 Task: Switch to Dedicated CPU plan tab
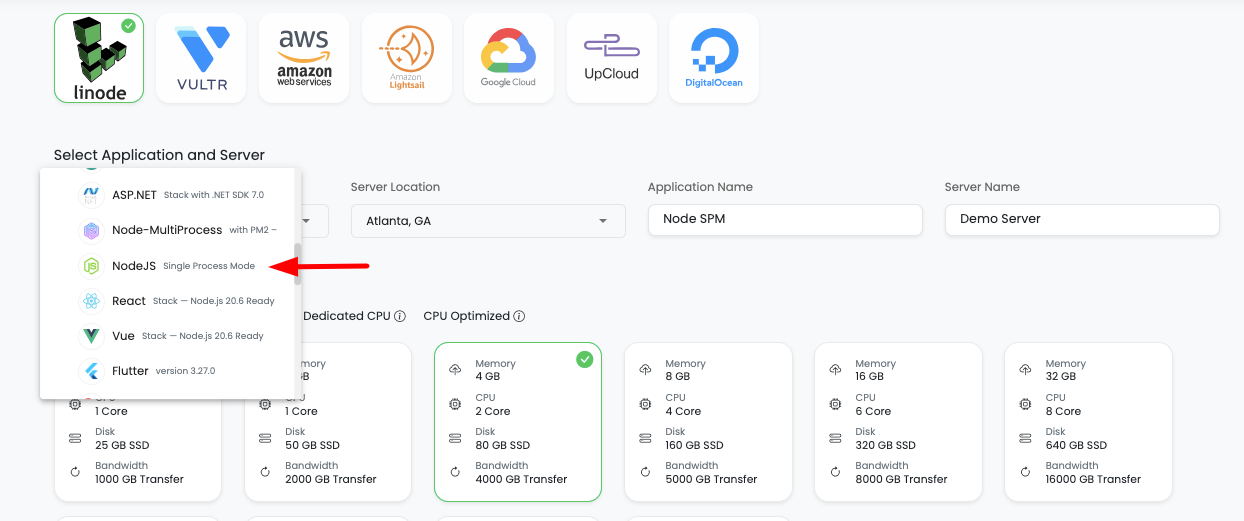346,316
